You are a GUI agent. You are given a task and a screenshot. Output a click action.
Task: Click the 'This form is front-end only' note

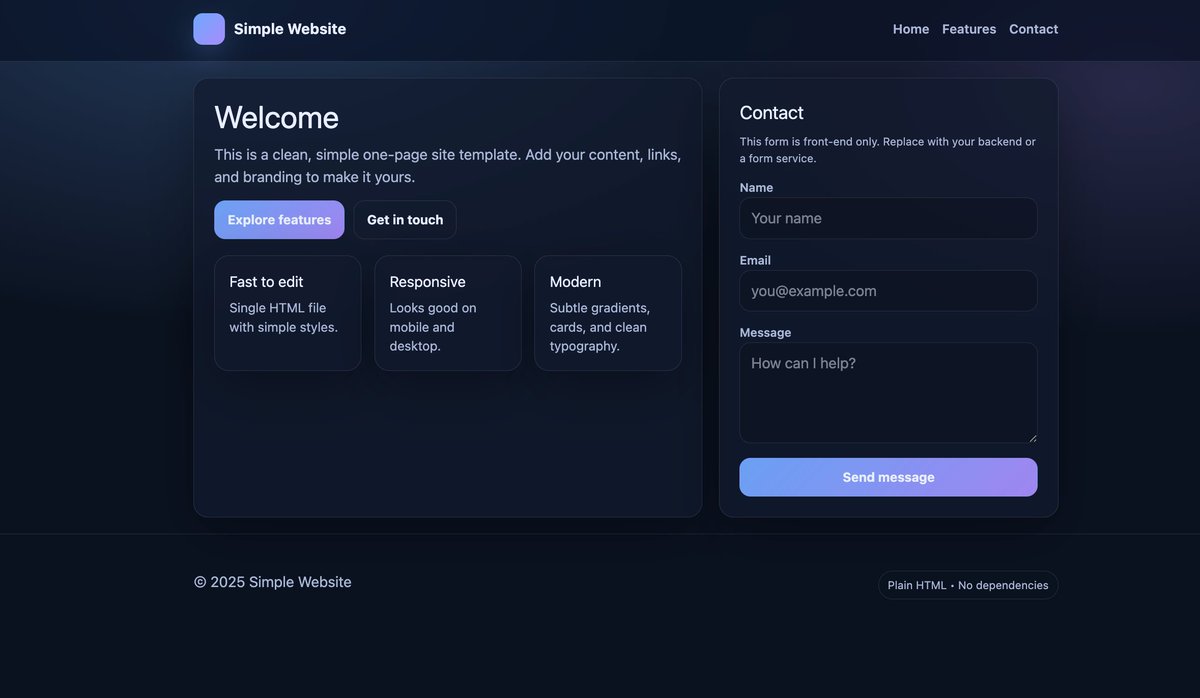coord(888,150)
